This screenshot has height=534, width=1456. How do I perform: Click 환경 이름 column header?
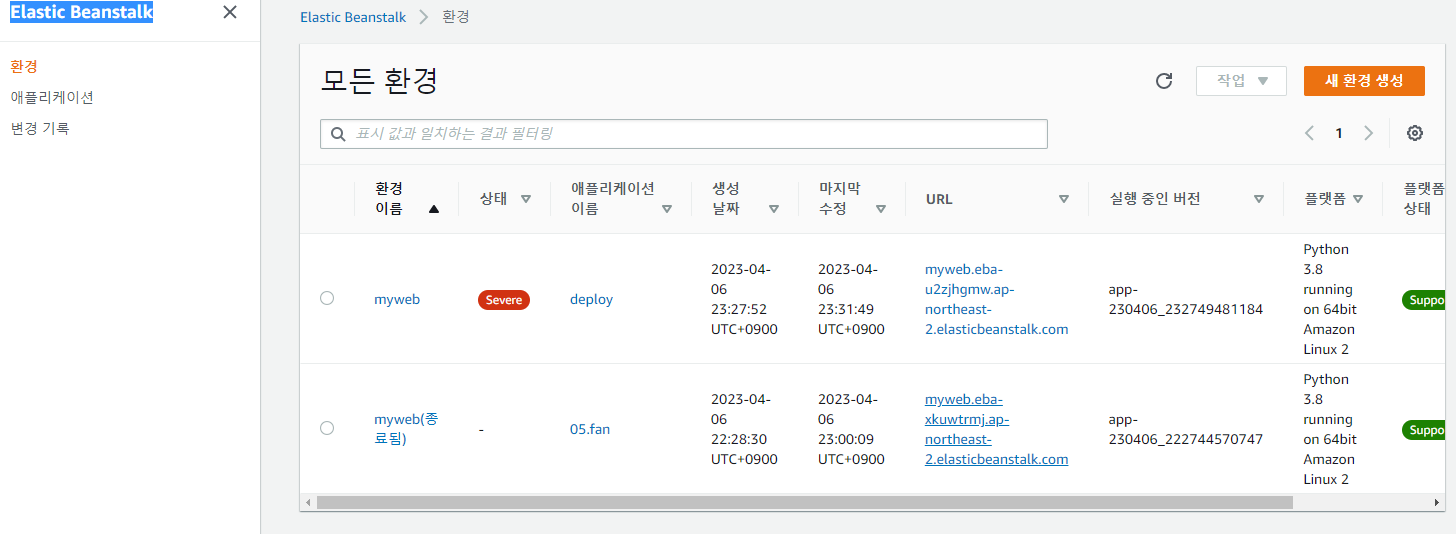(x=388, y=199)
